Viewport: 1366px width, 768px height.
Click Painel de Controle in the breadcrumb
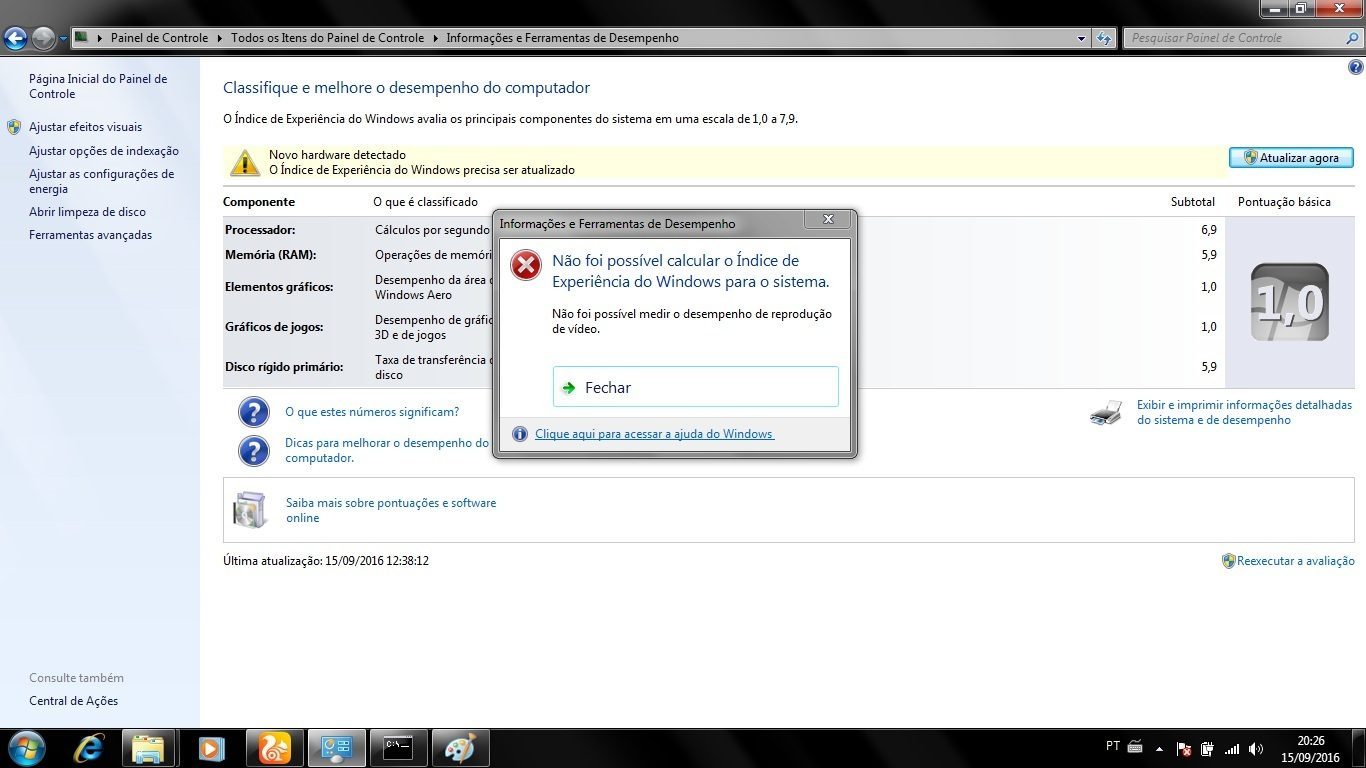pos(159,38)
